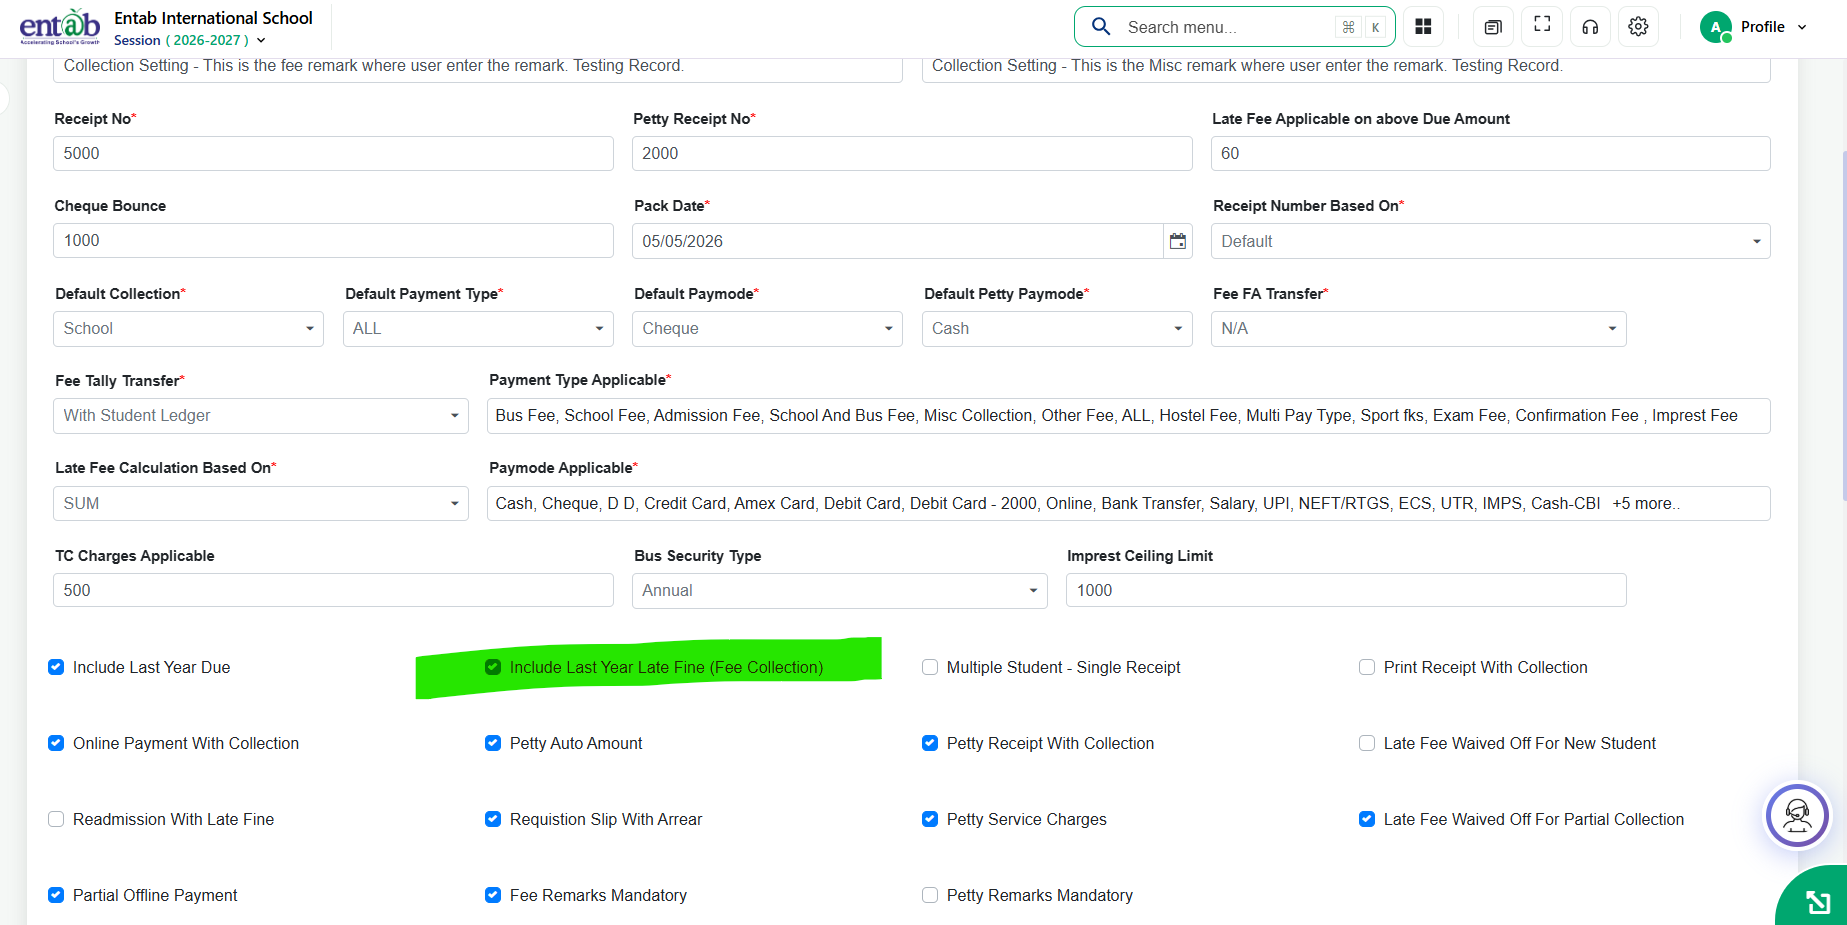Toggle fullscreen mode icon

(x=1542, y=25)
